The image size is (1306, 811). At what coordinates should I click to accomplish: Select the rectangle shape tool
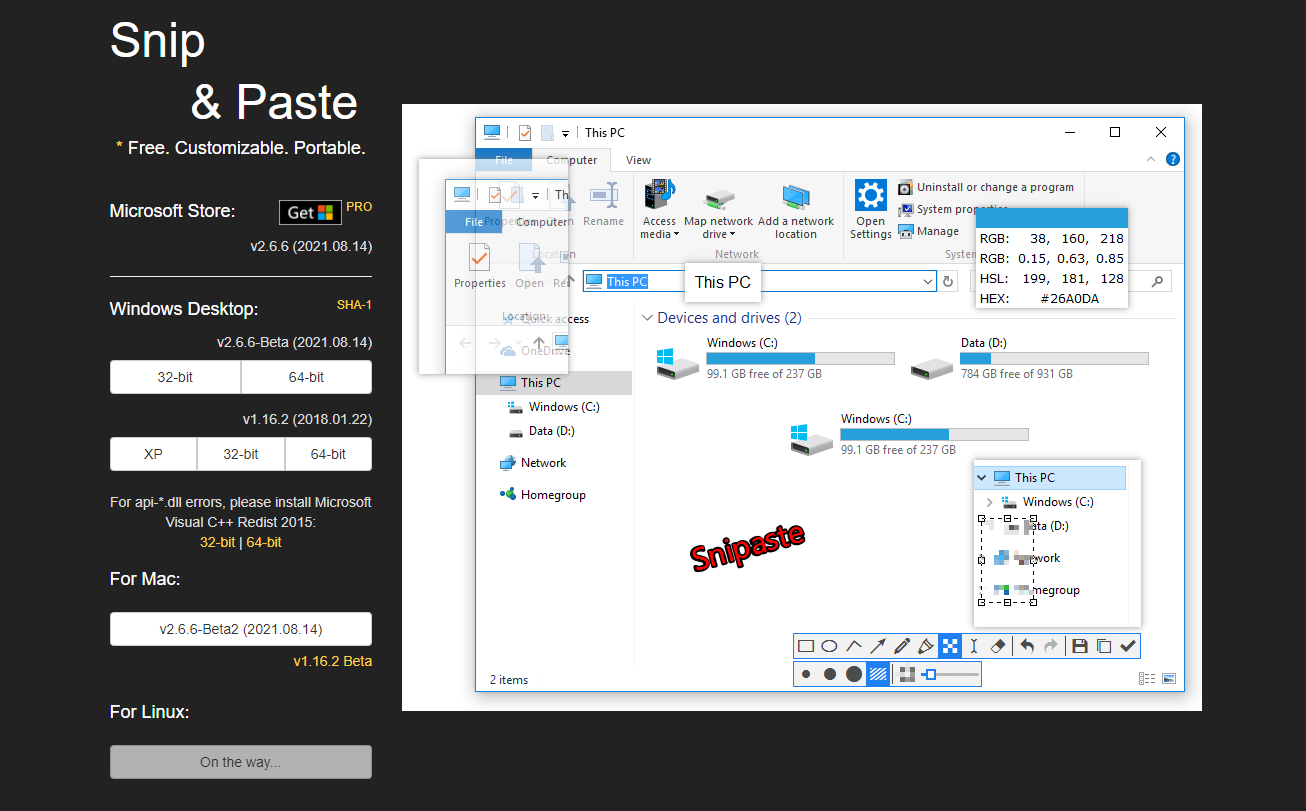pyautogui.click(x=805, y=646)
